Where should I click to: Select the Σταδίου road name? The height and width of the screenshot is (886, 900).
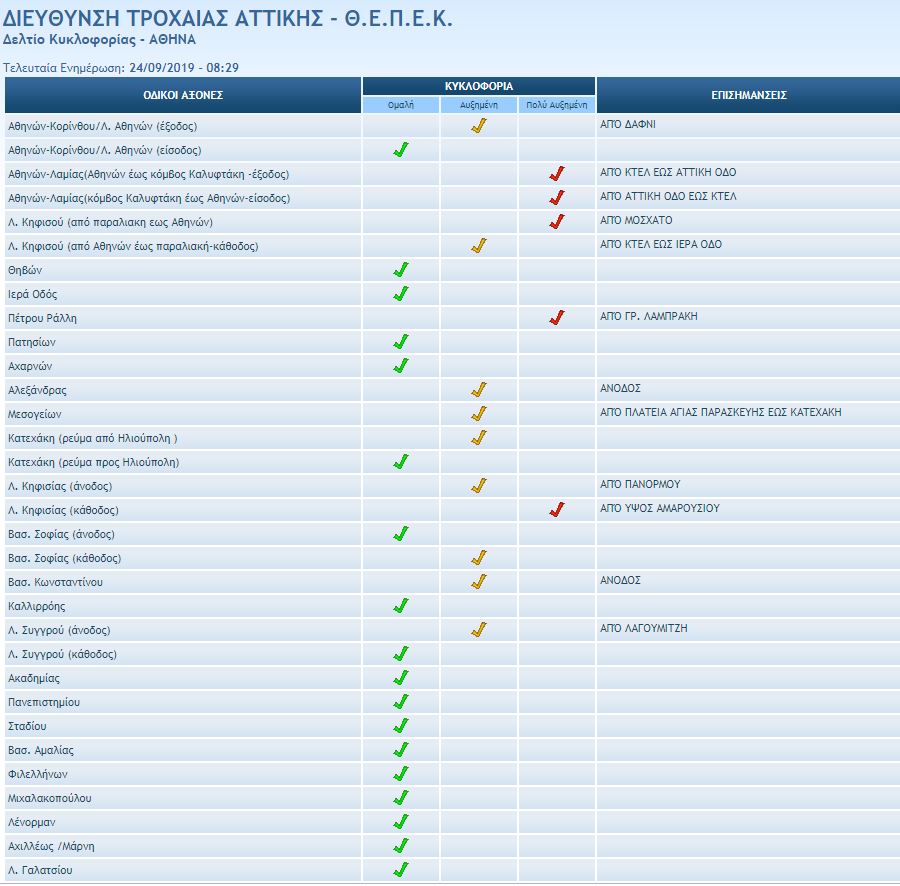click(27, 726)
